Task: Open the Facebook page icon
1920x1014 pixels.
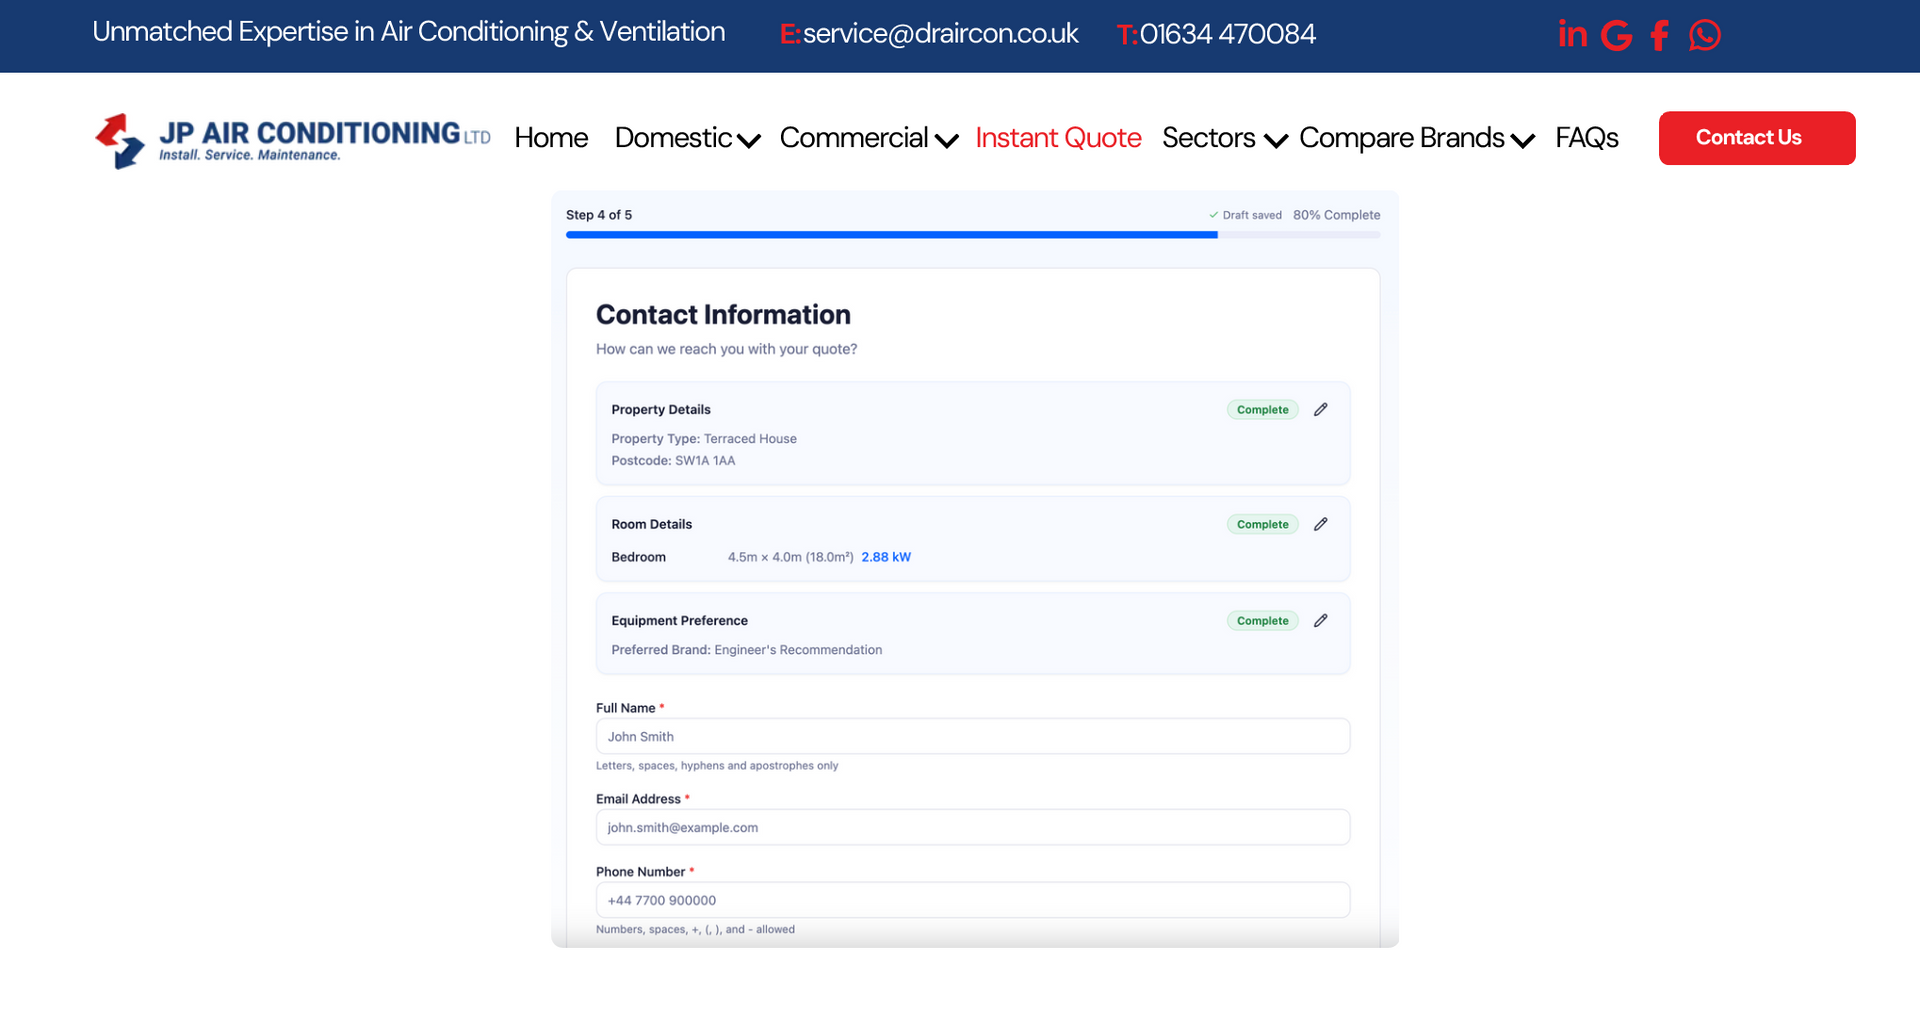Action: coord(1660,36)
